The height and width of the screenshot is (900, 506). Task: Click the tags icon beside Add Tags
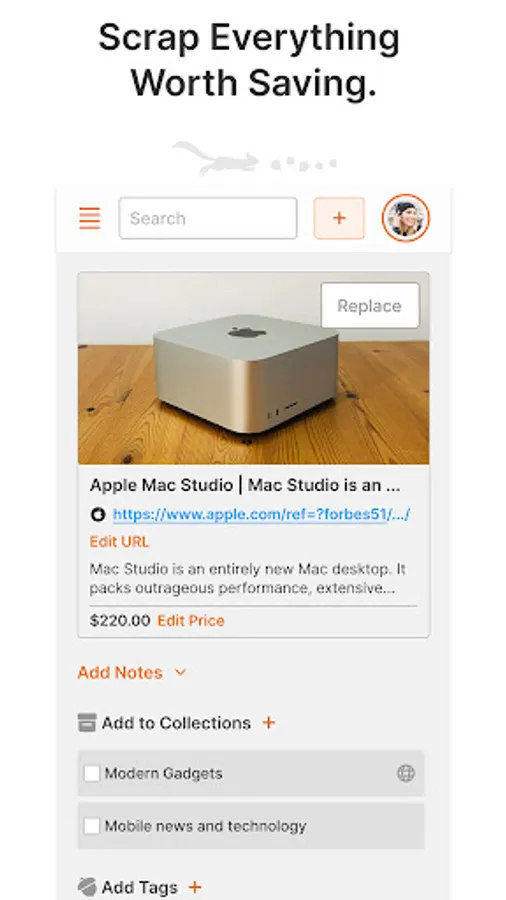pos(87,887)
